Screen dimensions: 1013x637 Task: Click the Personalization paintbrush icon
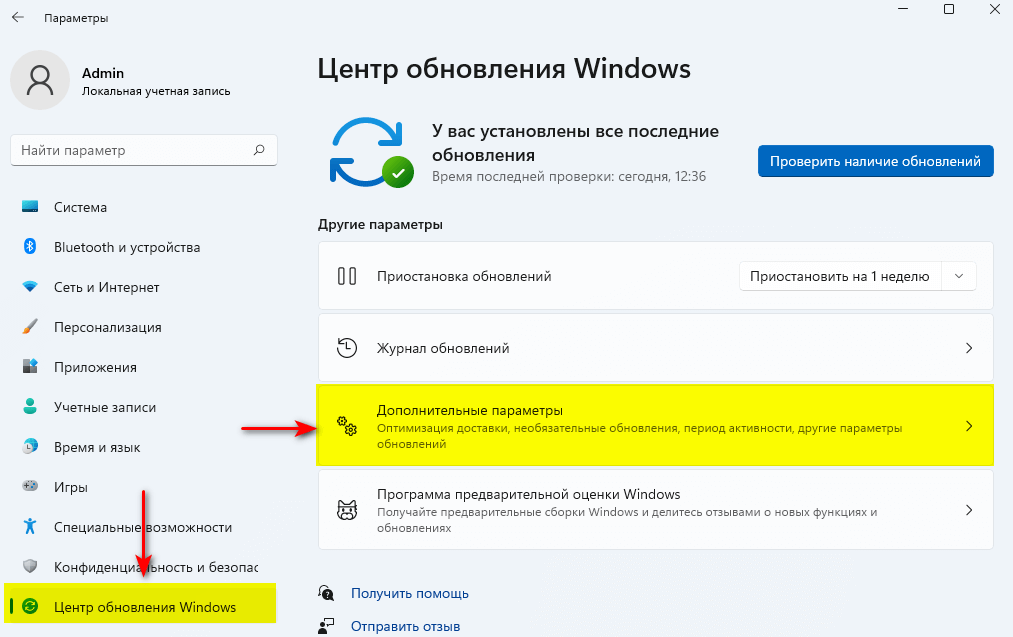point(30,327)
